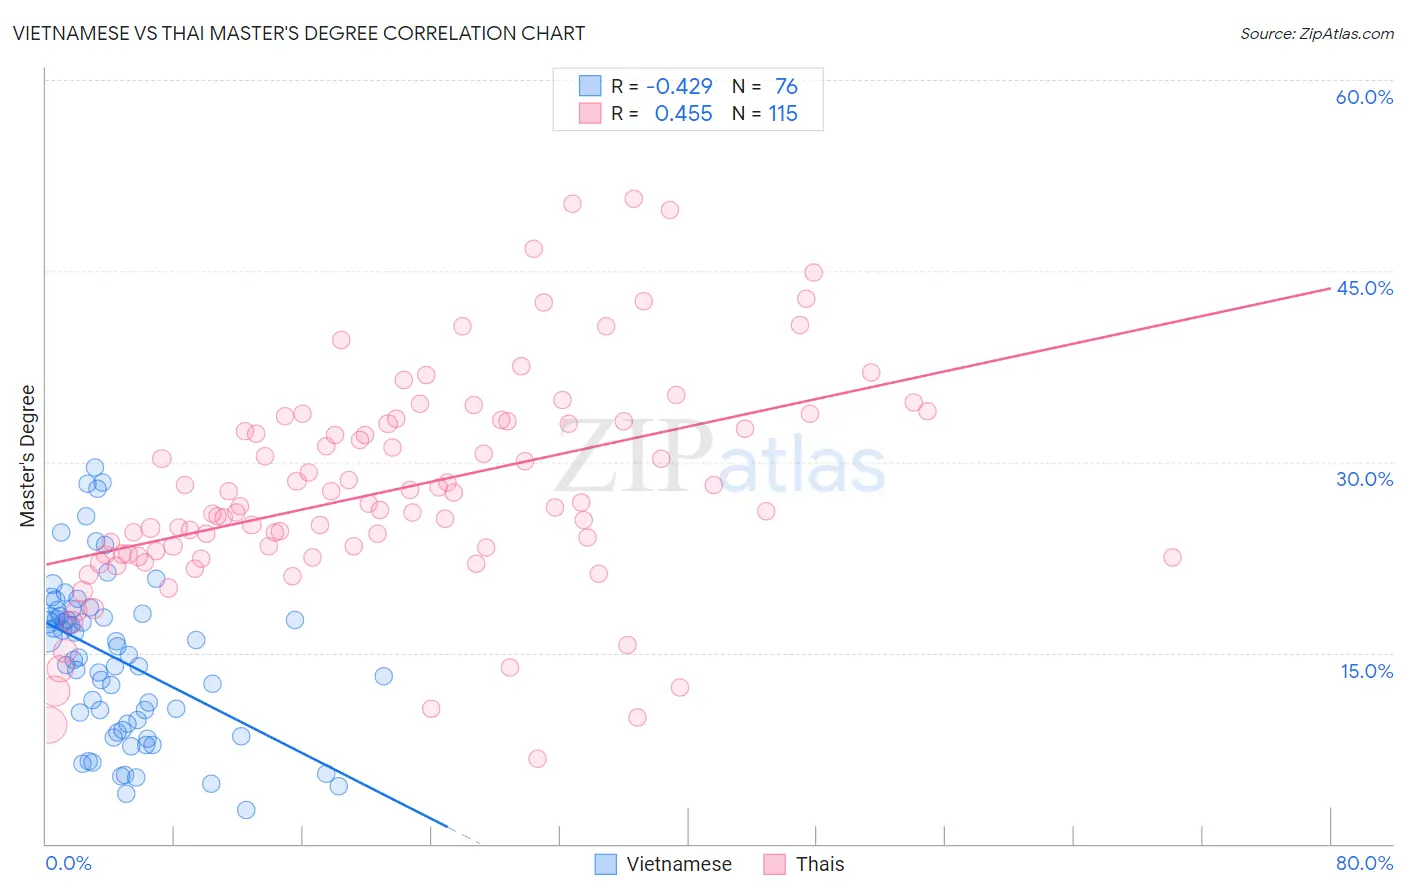The width and height of the screenshot is (1406, 892).
Task: Click the pink Thais legend swatch at bottom
Action: click(x=774, y=864)
